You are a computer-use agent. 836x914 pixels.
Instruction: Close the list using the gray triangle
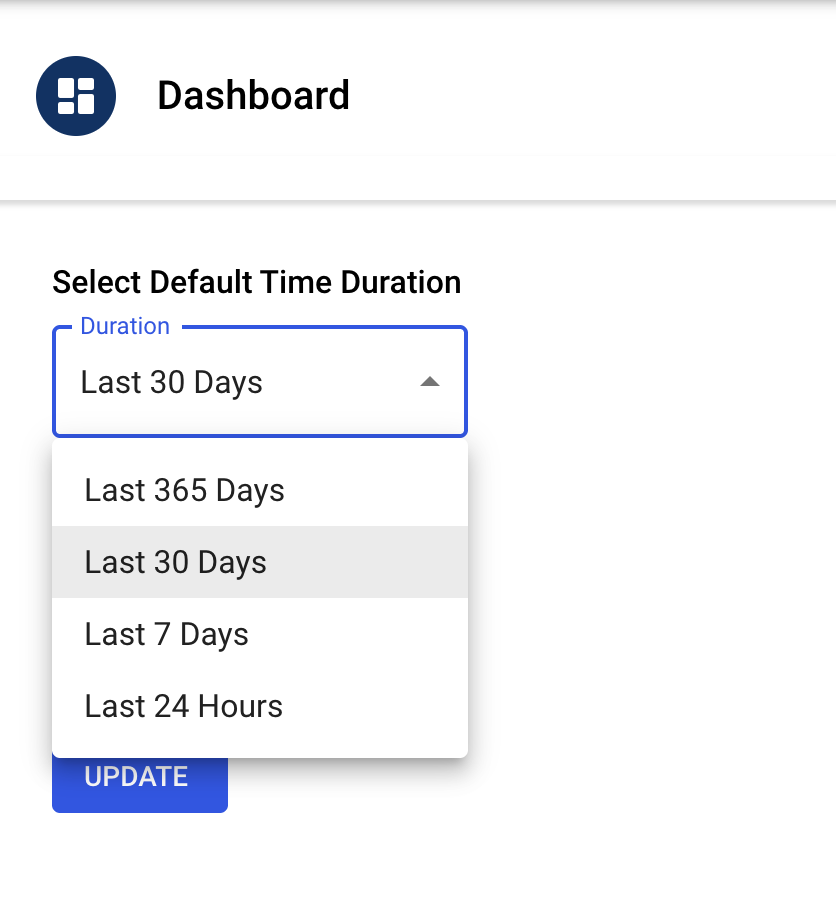coord(430,382)
